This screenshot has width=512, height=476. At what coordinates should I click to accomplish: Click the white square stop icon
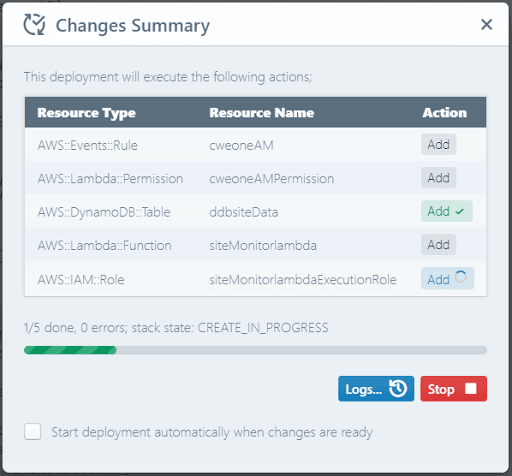(x=471, y=388)
